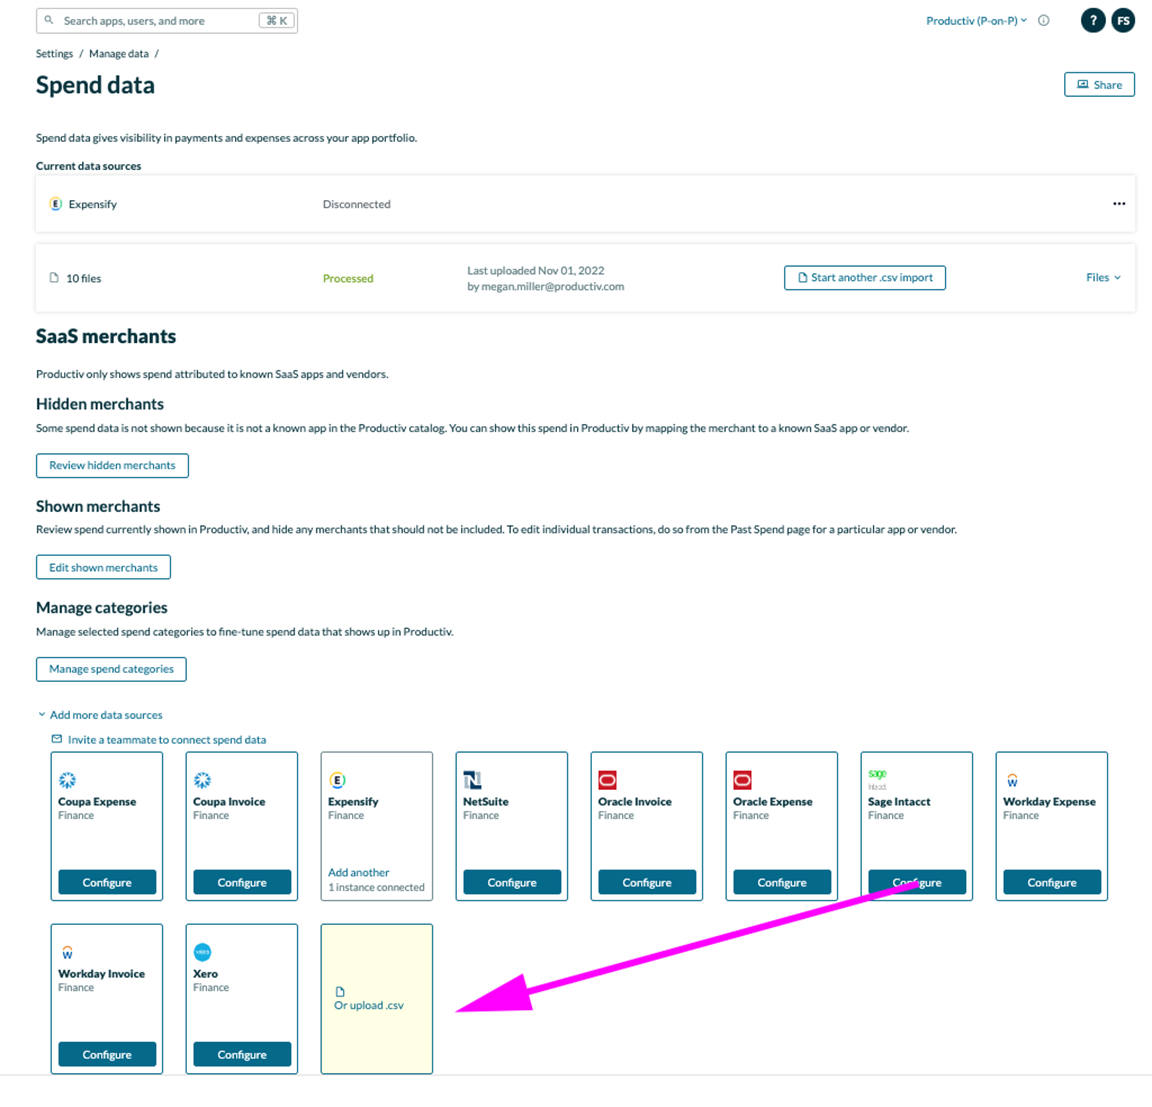Screen dimensions: 1152x1107
Task: Go to Settings breadcrumb
Action: tap(54, 54)
